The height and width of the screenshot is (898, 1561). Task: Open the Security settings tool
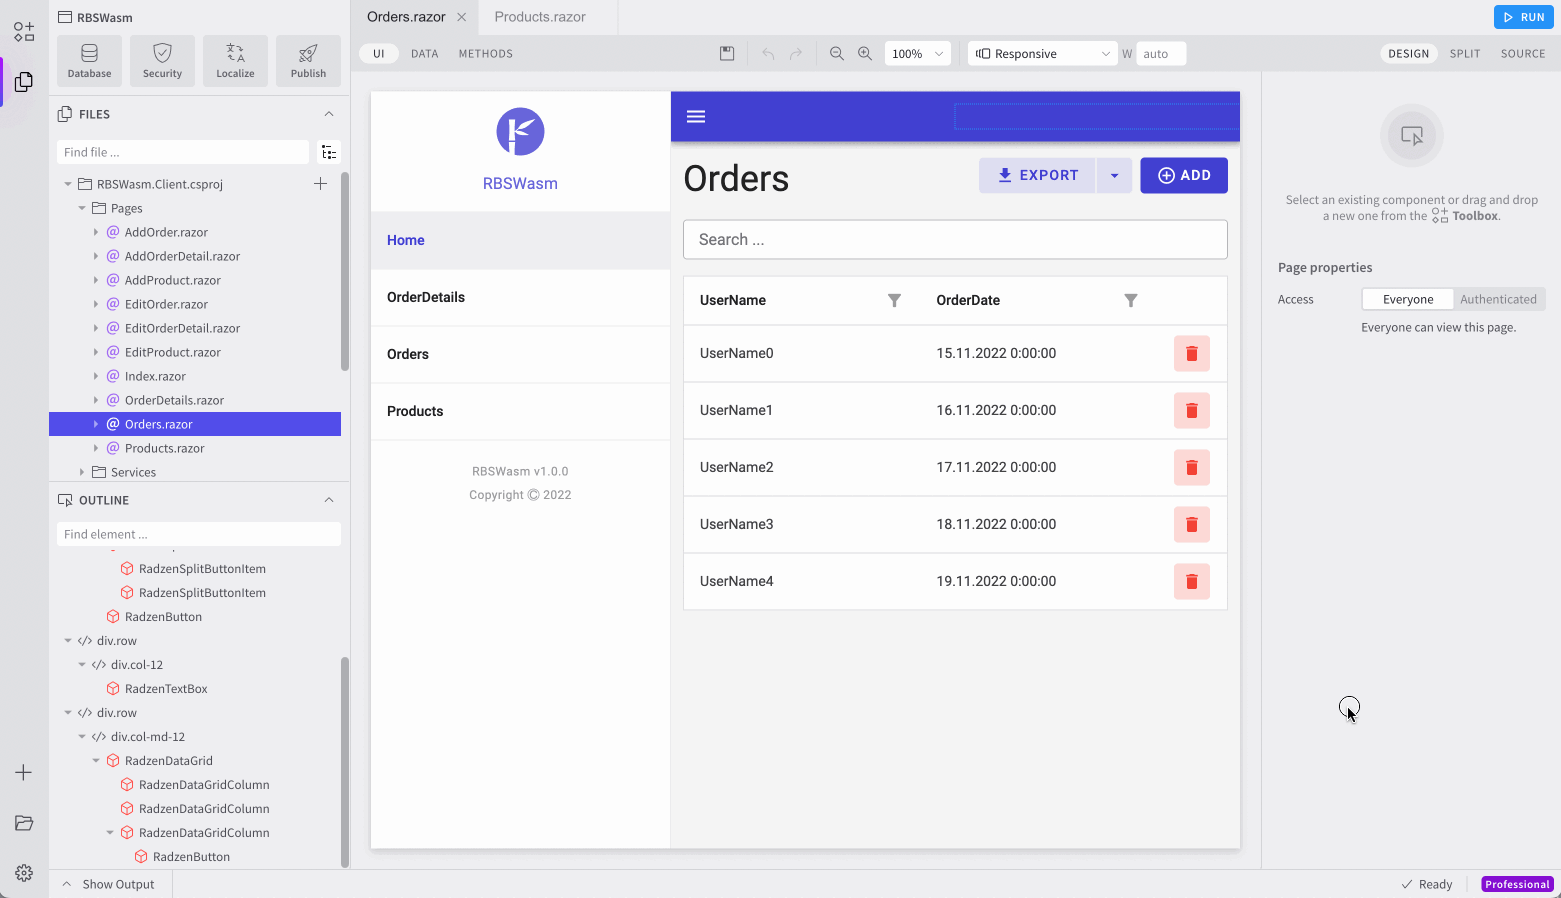click(162, 61)
